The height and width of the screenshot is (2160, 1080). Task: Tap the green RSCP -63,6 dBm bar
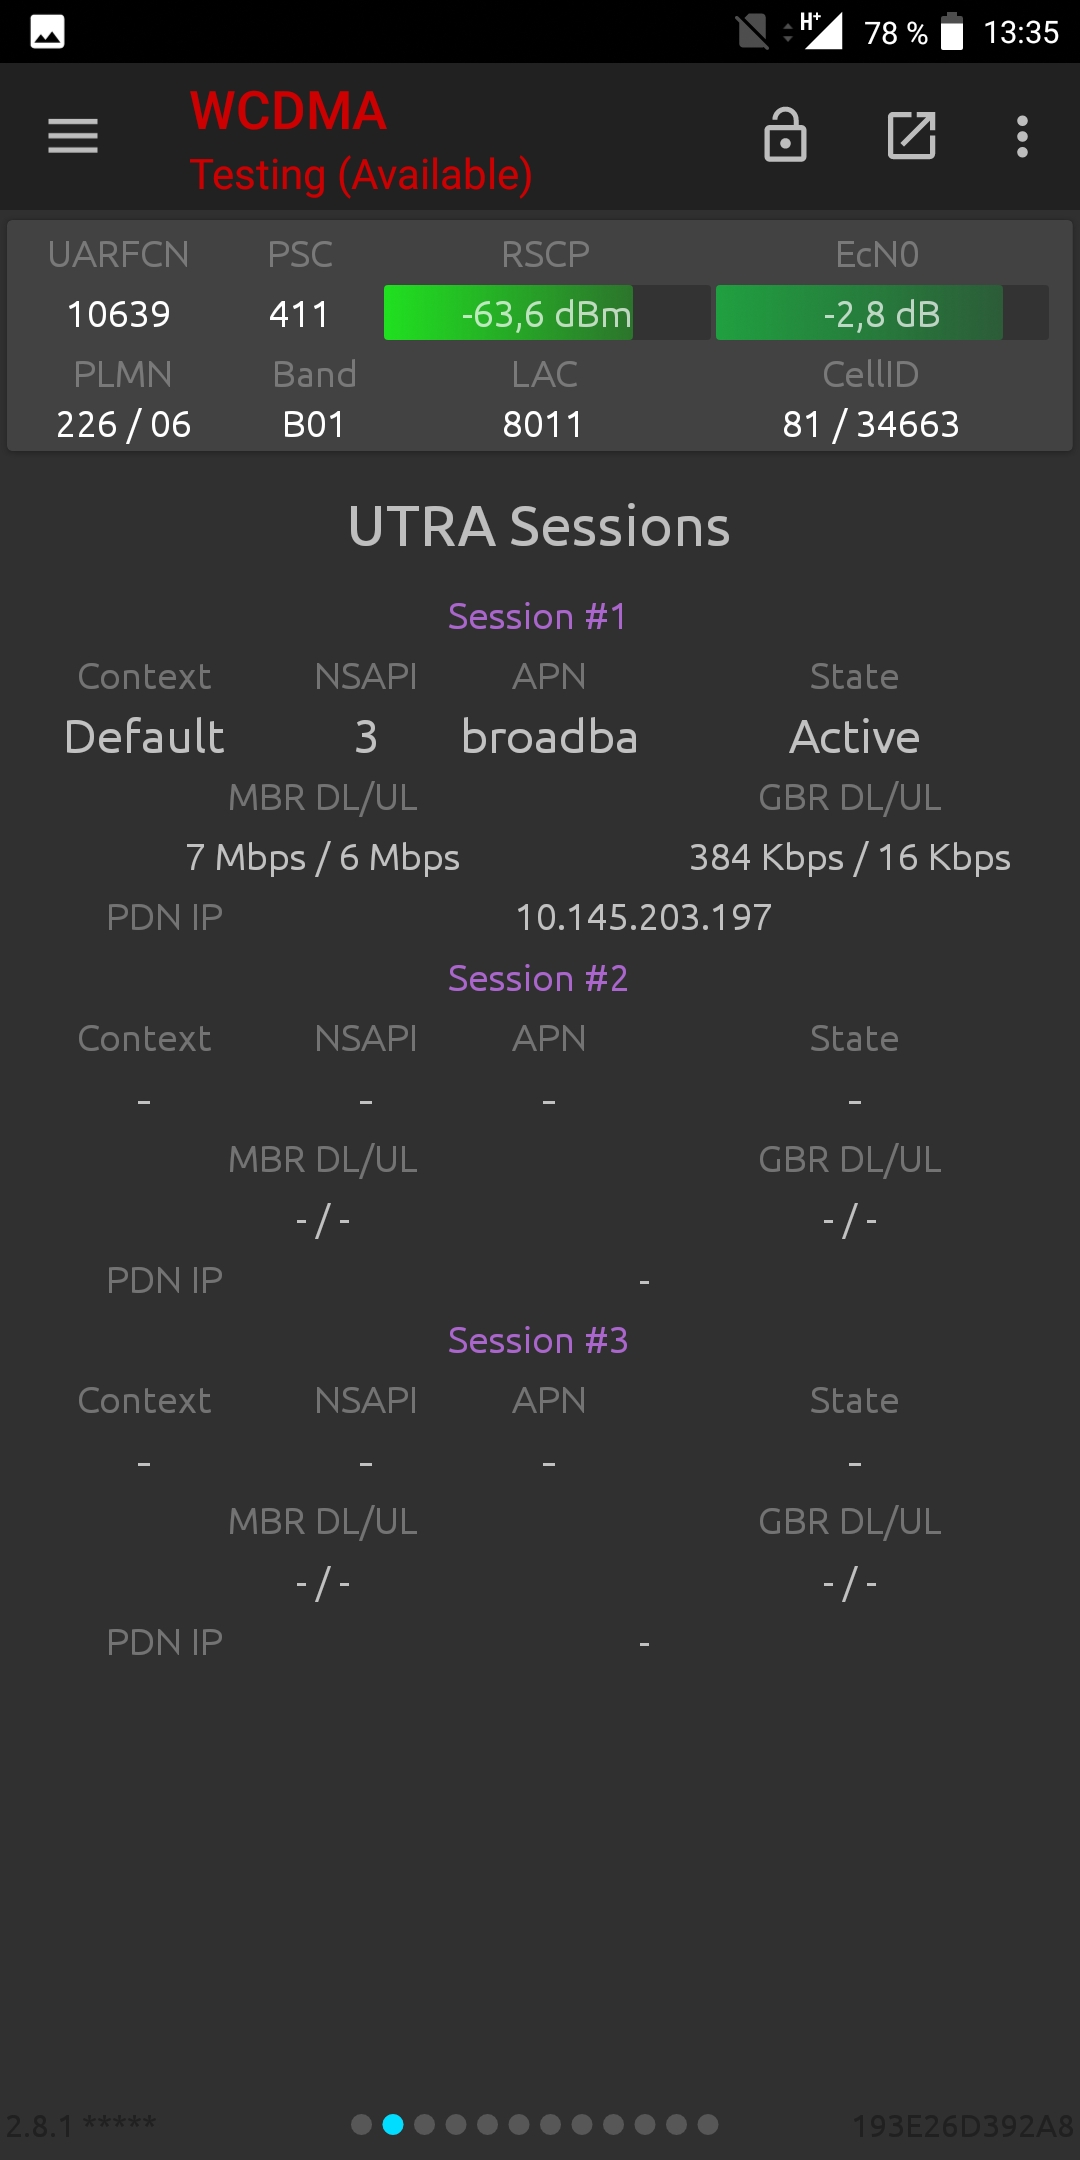point(547,313)
